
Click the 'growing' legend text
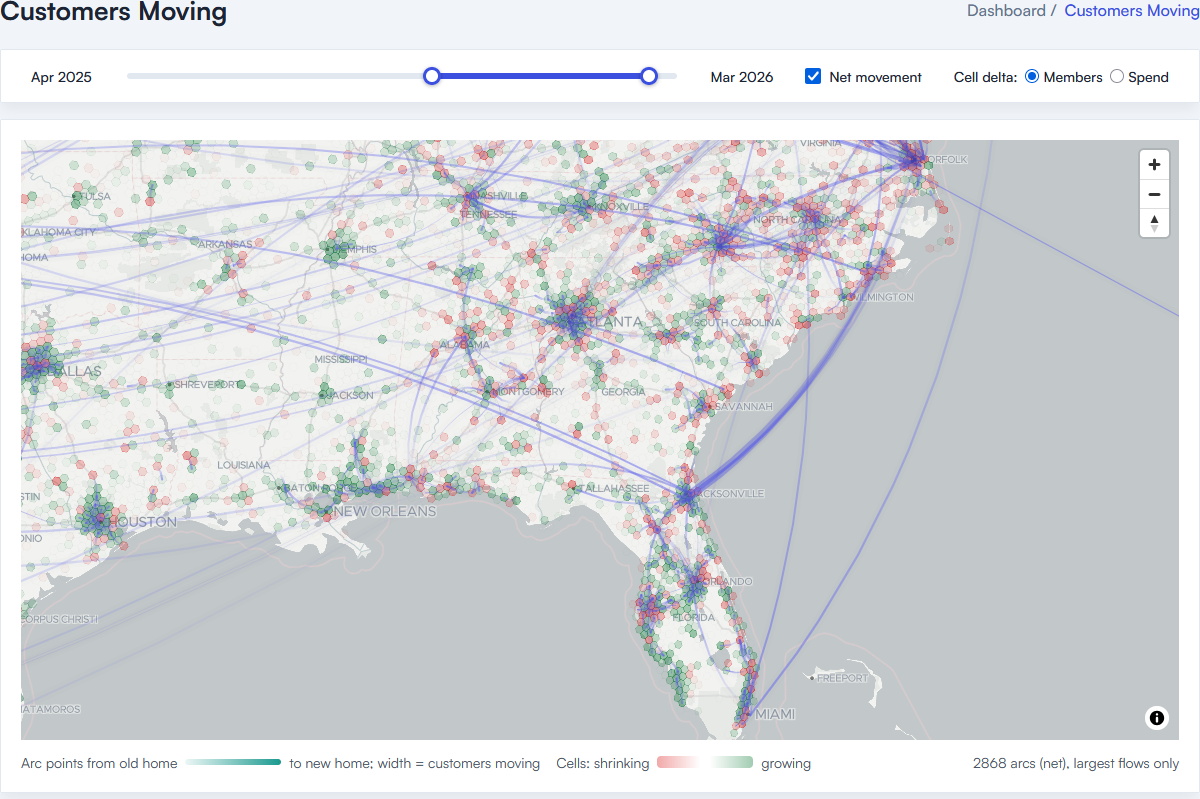point(786,763)
